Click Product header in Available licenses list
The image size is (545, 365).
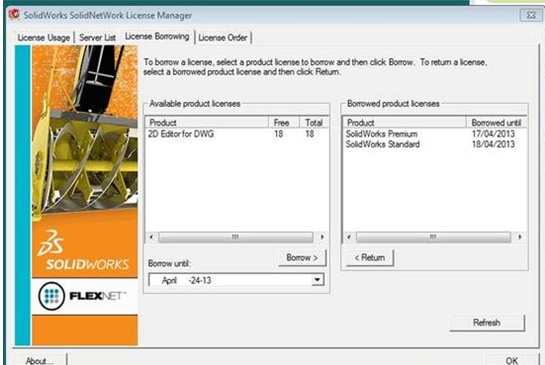pos(207,122)
